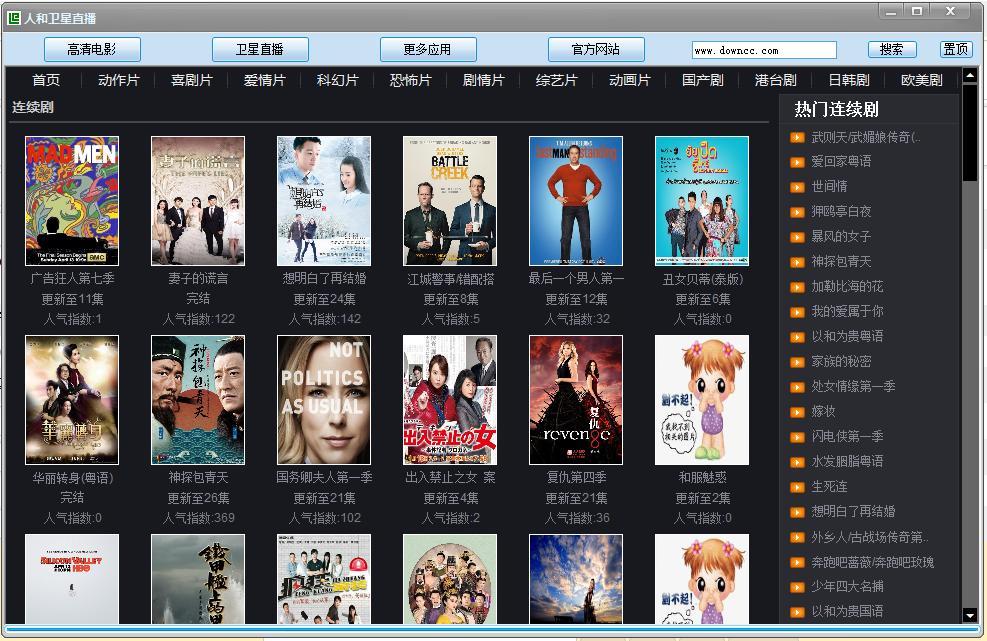Screen dimensions: 987x641
Task: Click the orange play icon beside 嫁妆
Action: pyautogui.click(x=797, y=412)
